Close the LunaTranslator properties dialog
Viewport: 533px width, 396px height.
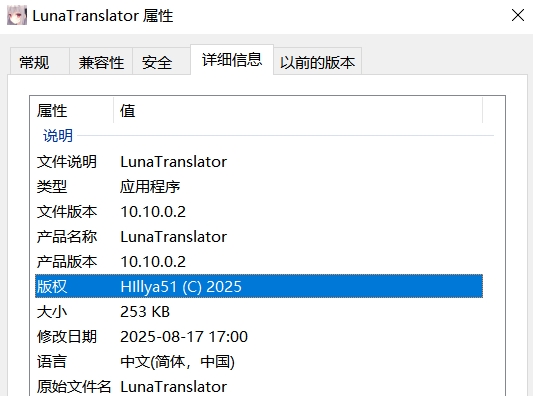[518, 15]
